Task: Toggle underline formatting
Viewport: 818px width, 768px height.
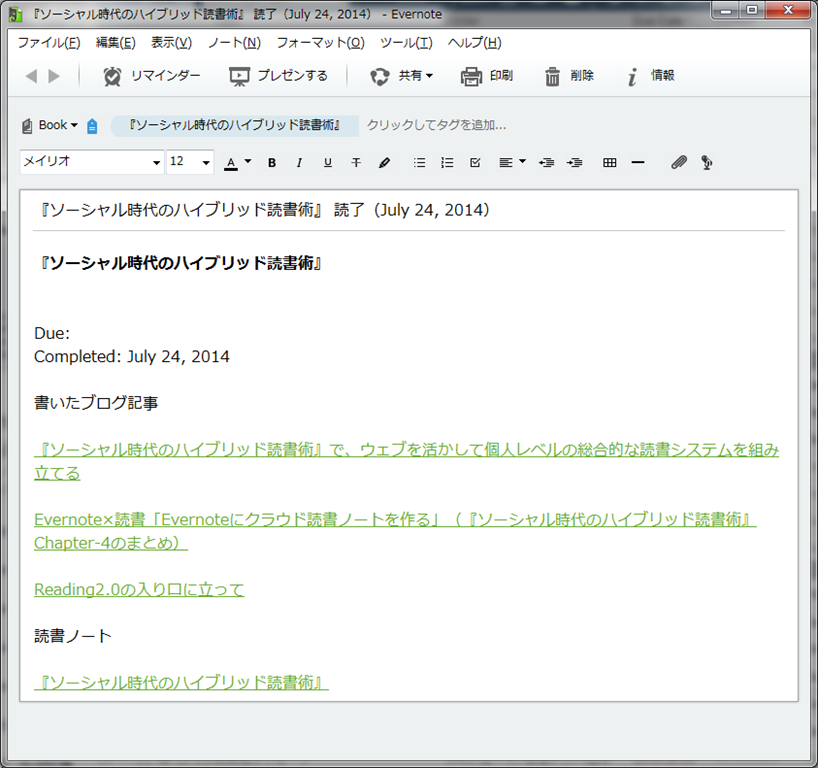Action: pyautogui.click(x=328, y=163)
